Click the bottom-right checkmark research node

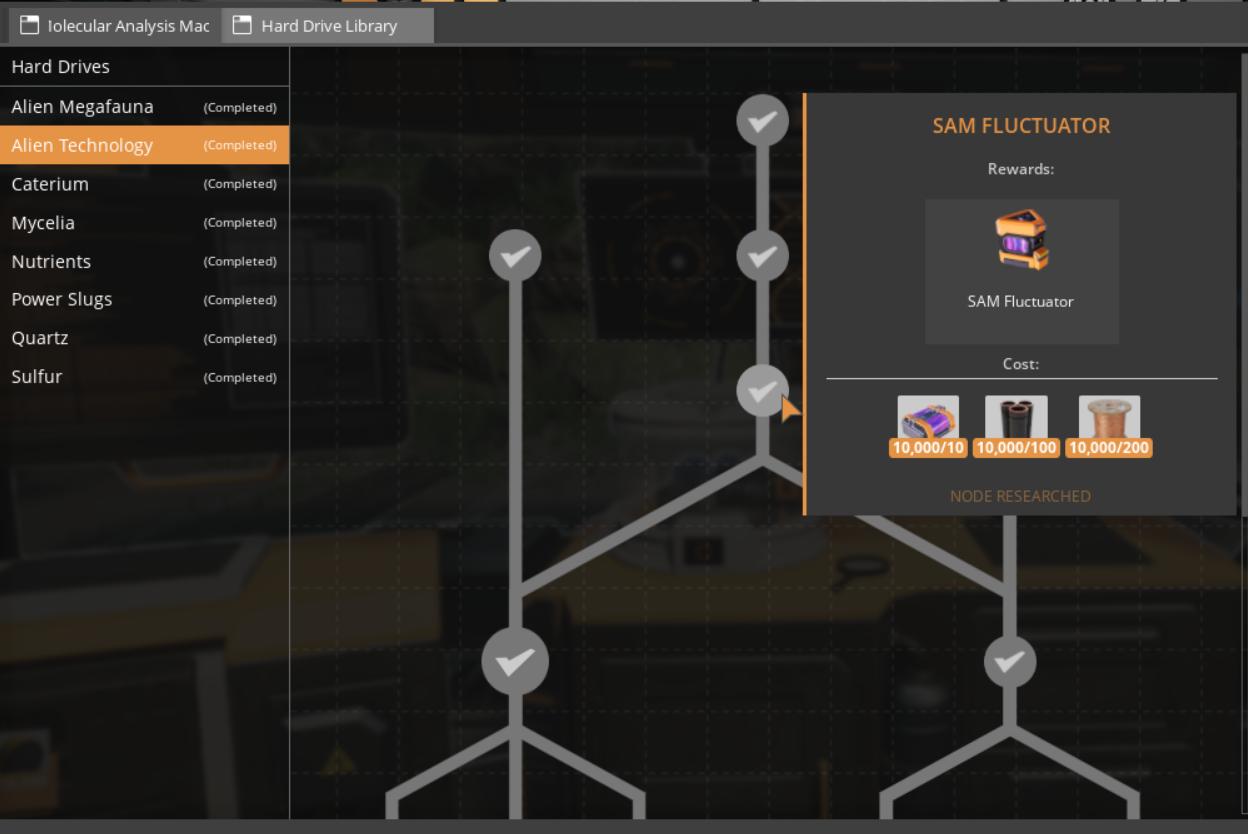point(1010,660)
